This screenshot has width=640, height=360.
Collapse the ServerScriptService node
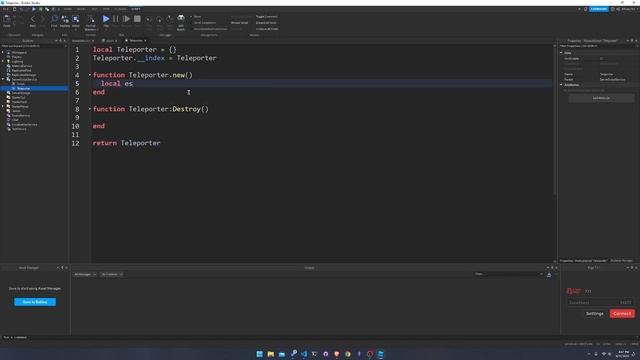[3, 79]
